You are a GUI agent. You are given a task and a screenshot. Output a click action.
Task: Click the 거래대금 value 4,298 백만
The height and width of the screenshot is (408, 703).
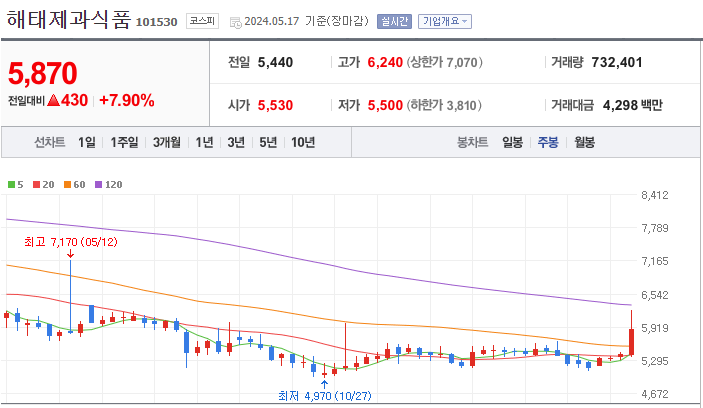633,105
